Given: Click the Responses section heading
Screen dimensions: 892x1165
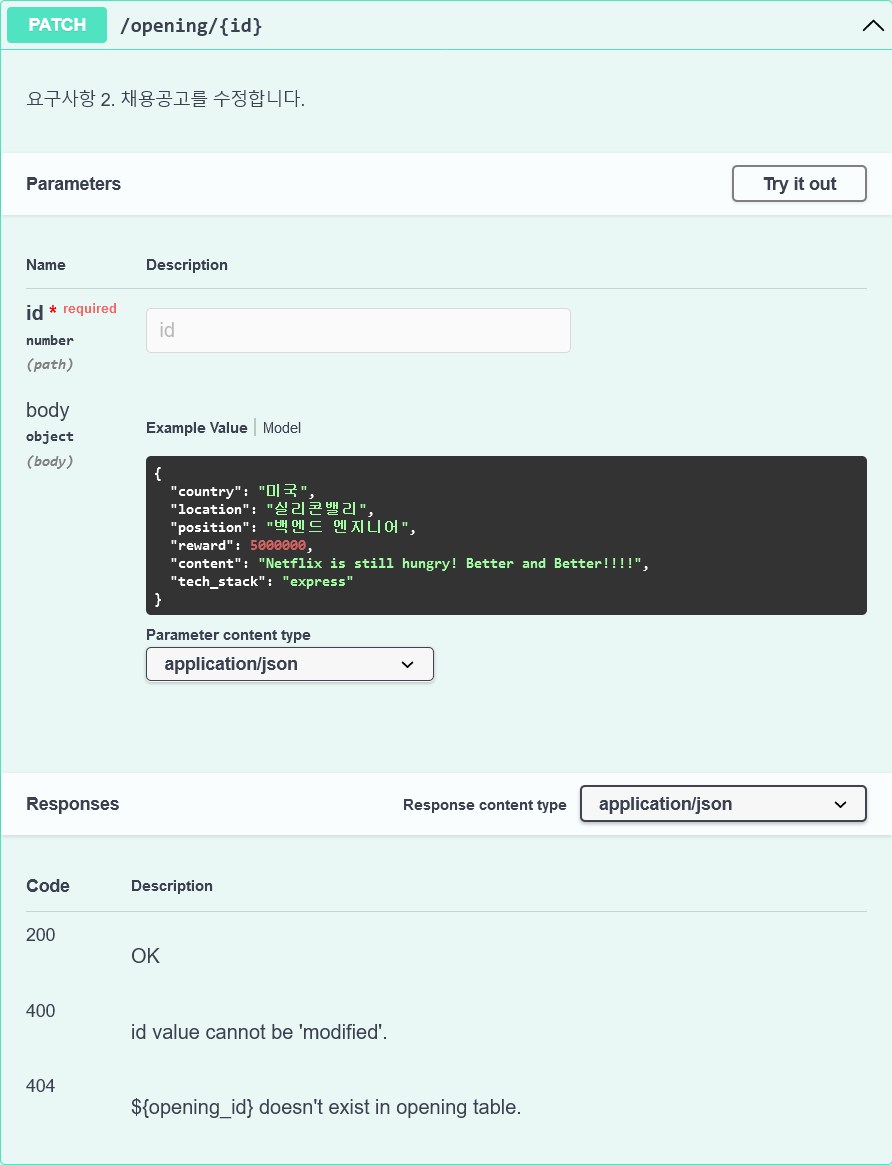Looking at the screenshot, I should 72,803.
